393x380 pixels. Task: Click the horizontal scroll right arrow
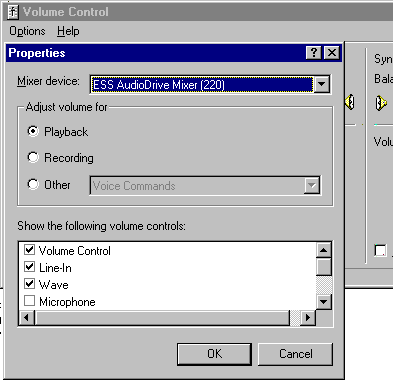click(308, 318)
